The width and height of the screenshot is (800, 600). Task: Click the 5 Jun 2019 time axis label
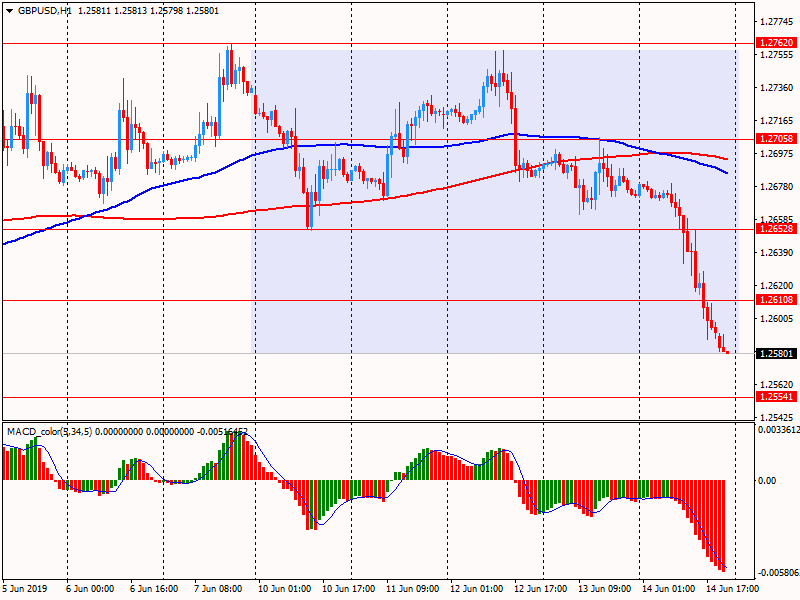pos(25,589)
